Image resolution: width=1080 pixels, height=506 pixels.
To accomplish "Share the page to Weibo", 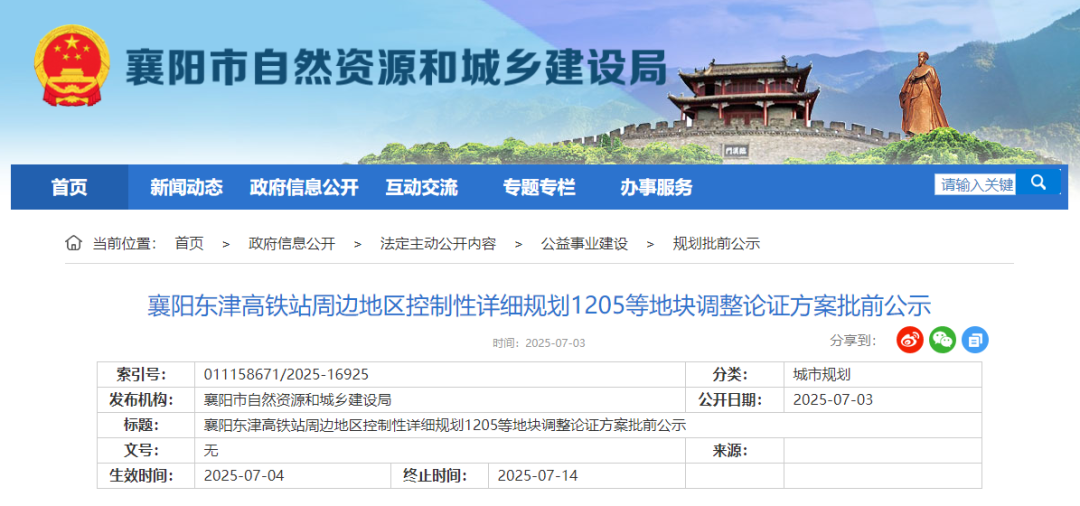I will click(x=910, y=339).
